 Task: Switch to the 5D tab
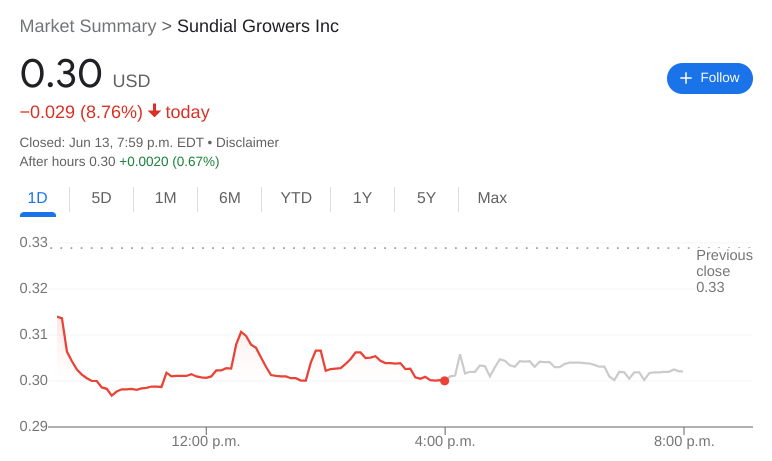click(101, 198)
